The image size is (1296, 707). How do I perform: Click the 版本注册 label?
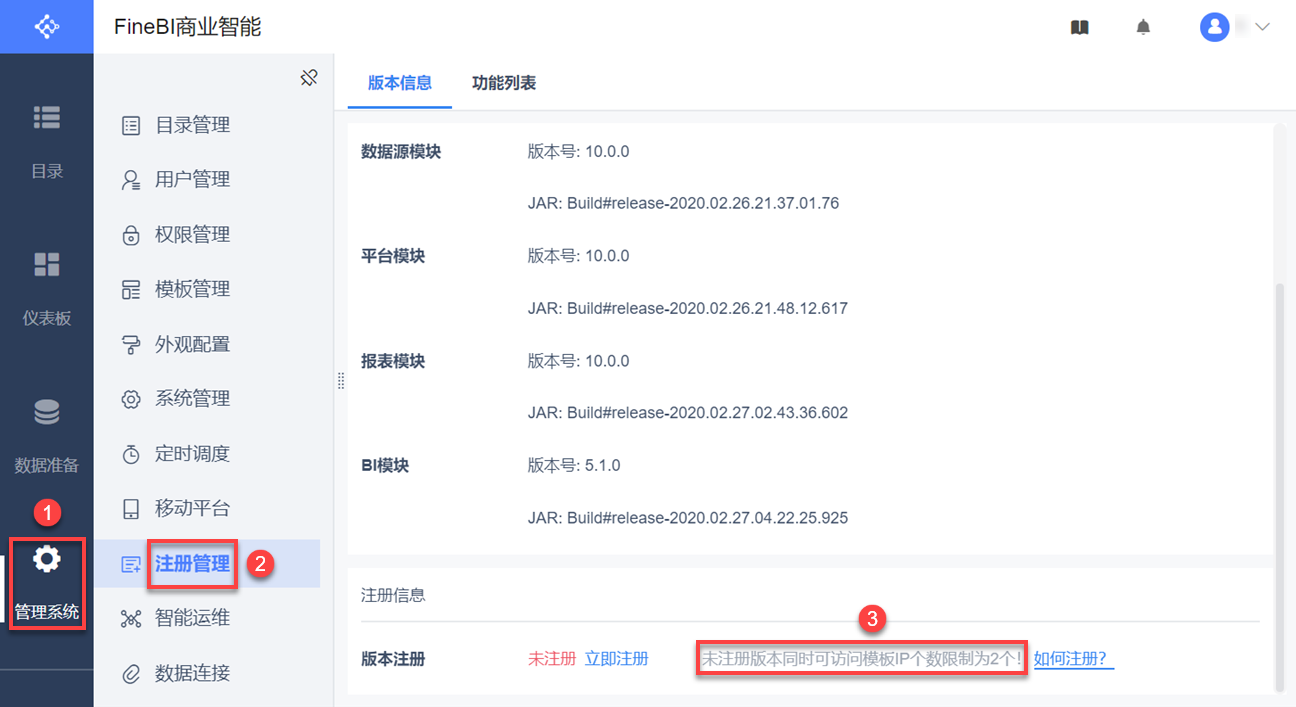pyautogui.click(x=393, y=659)
